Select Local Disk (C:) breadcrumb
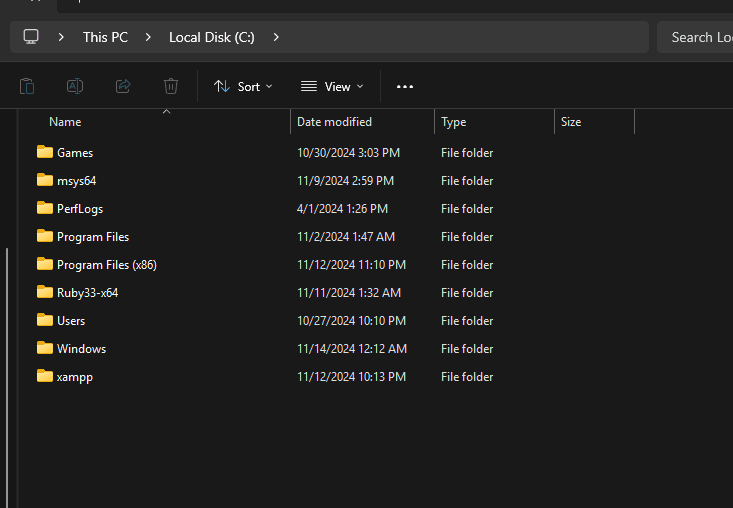 212,37
